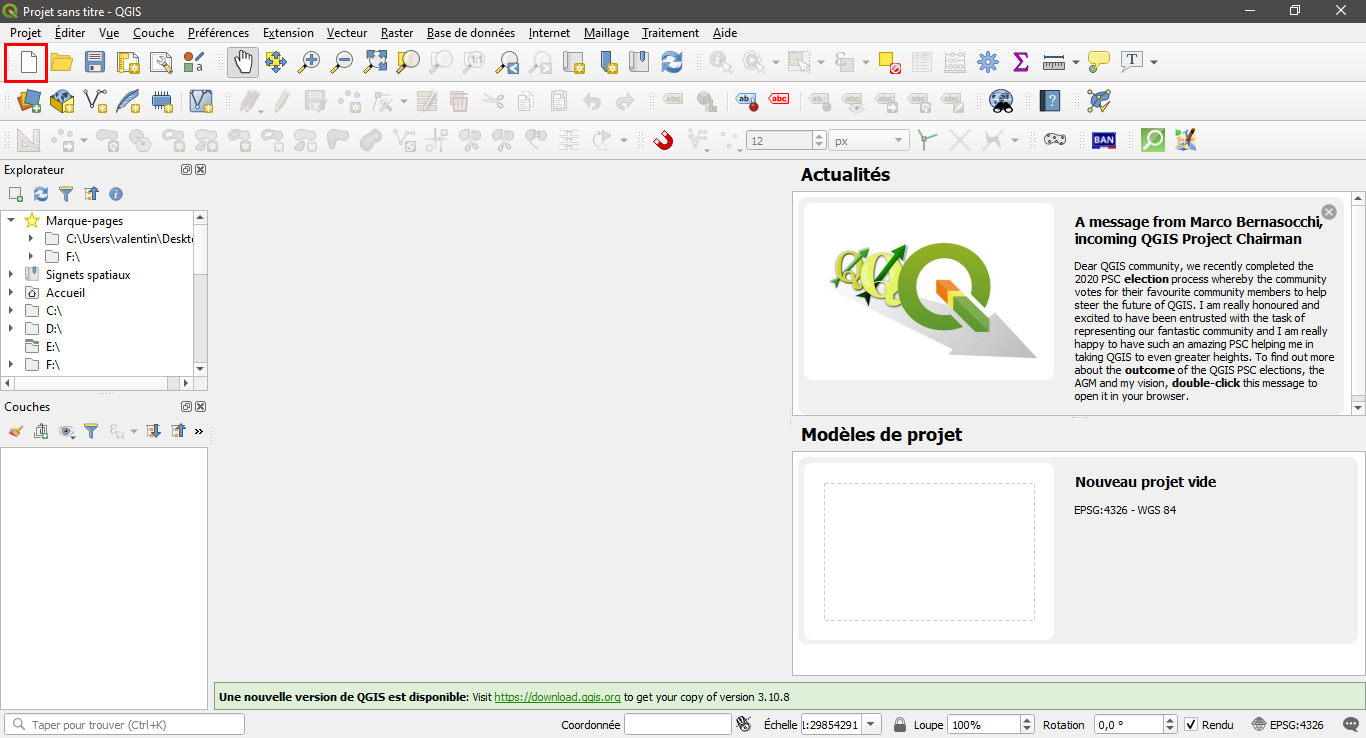This screenshot has width=1366, height=738.
Task: Open the help contents book icon
Action: [x=1050, y=101]
